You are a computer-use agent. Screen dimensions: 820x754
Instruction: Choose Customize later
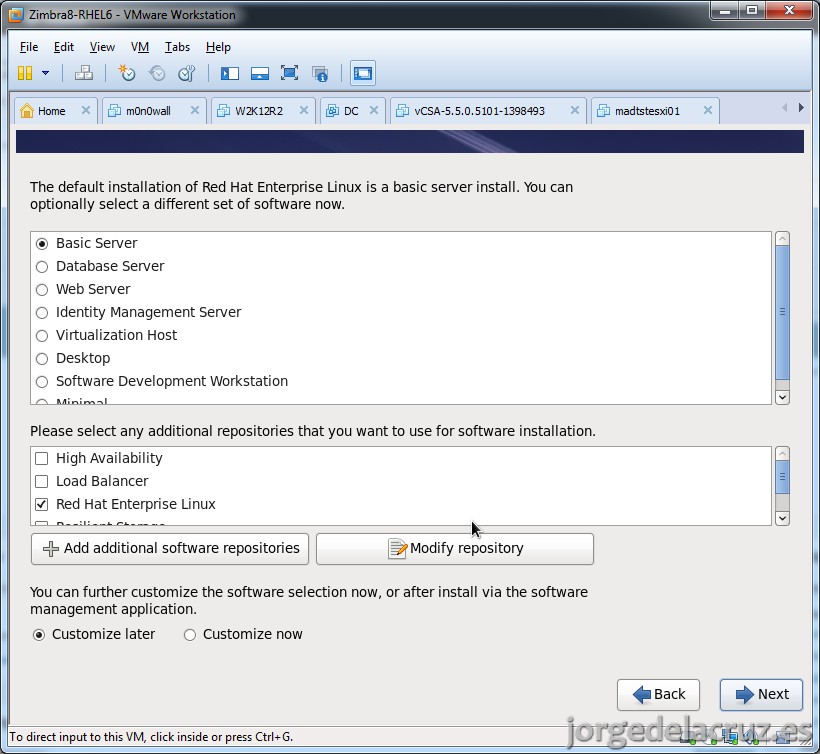[x=39, y=635]
